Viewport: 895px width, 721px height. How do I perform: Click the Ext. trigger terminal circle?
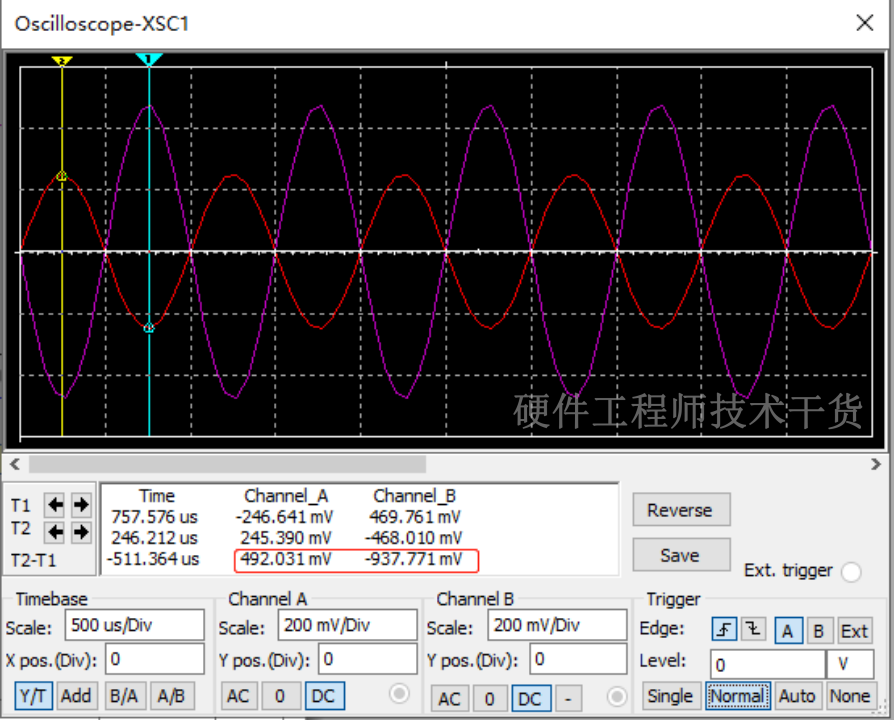click(851, 572)
